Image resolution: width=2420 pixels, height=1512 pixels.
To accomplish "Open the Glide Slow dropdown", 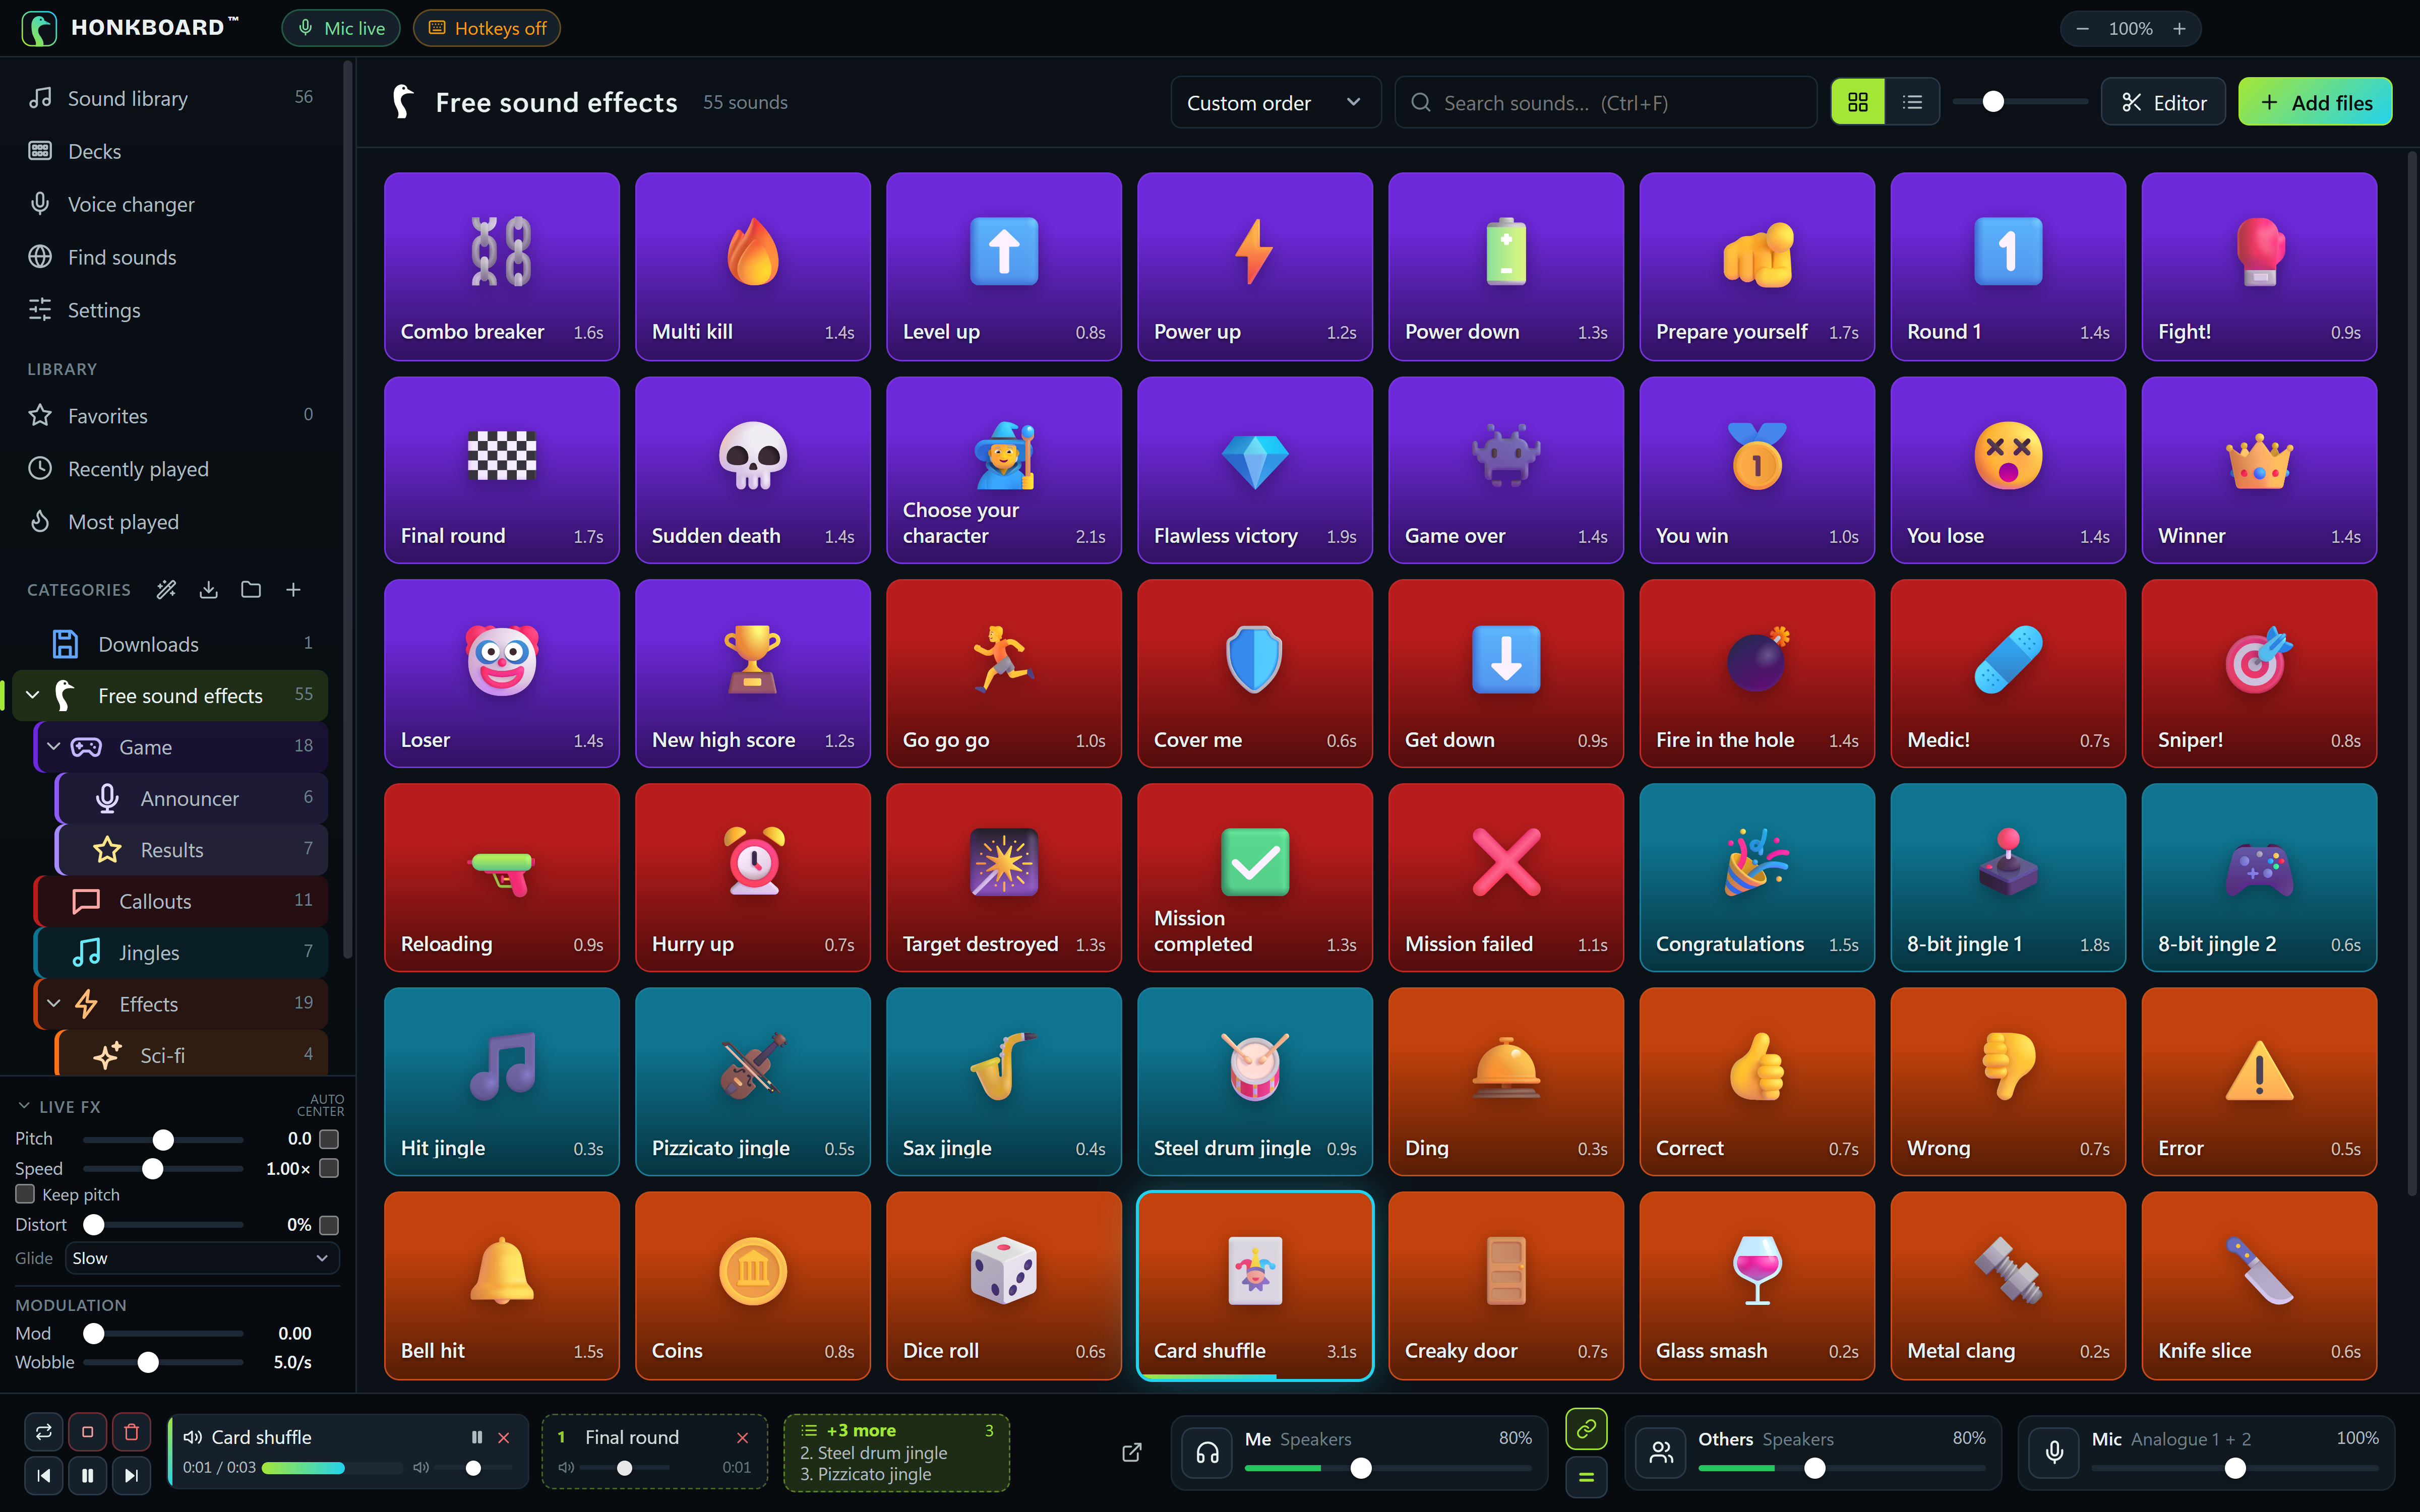I will 202,1258.
